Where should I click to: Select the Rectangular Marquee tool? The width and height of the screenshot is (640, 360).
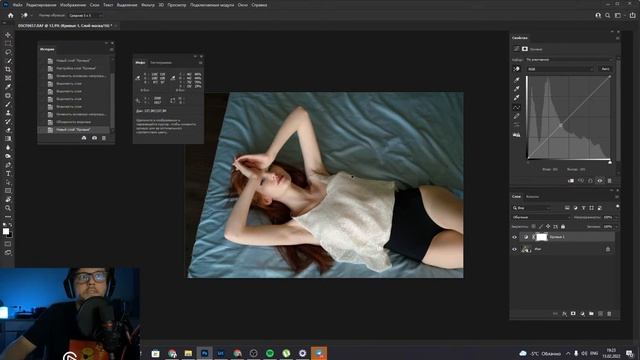coord(8,43)
